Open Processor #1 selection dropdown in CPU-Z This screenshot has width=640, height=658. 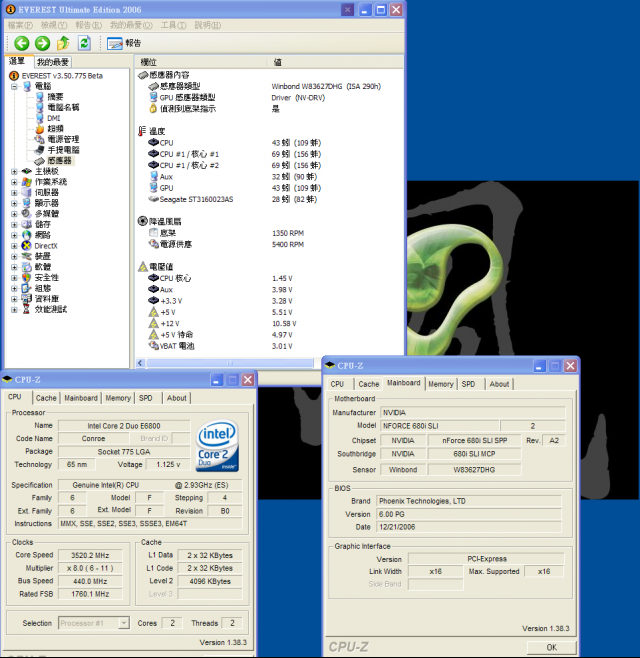(x=93, y=623)
